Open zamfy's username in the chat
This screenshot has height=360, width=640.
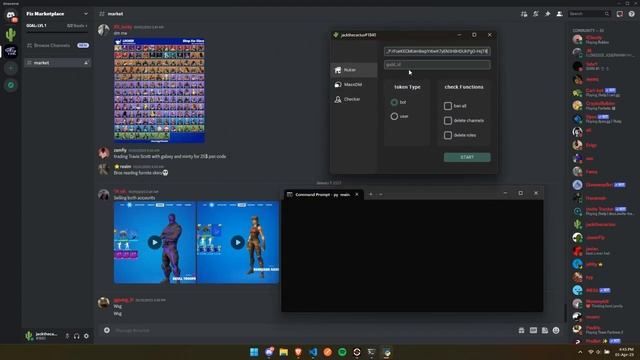coord(120,150)
